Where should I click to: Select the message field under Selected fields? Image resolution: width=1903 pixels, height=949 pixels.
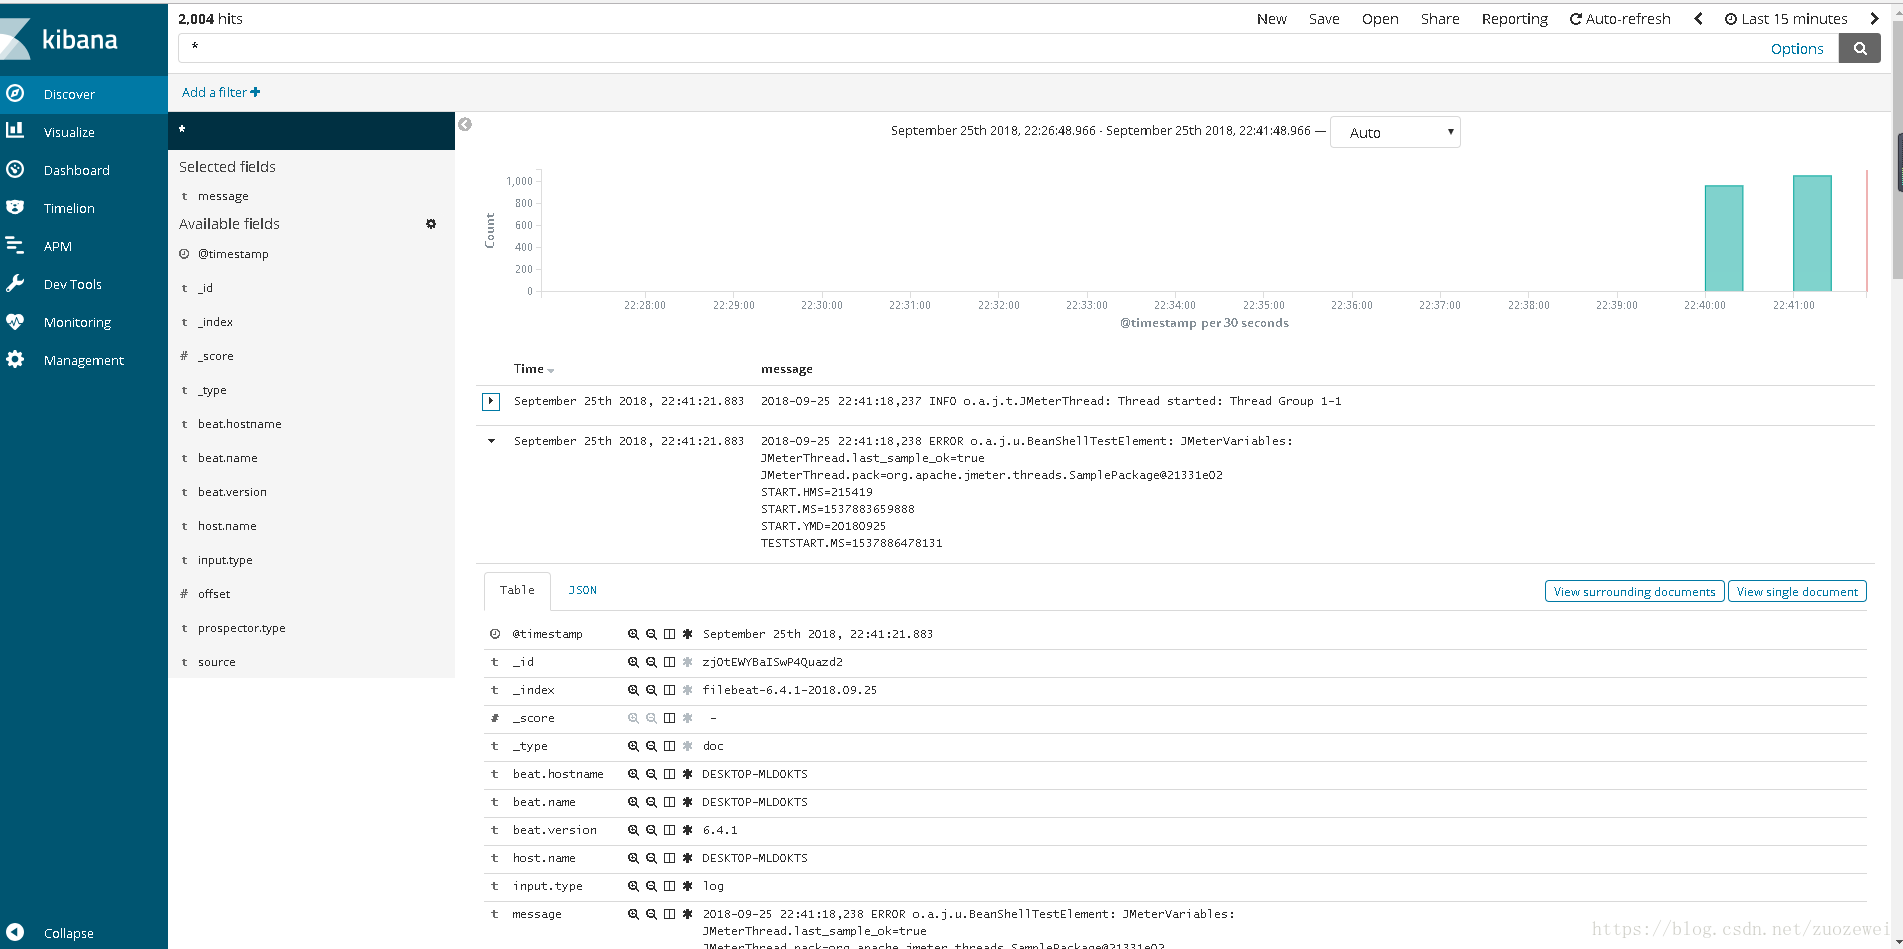tap(223, 196)
